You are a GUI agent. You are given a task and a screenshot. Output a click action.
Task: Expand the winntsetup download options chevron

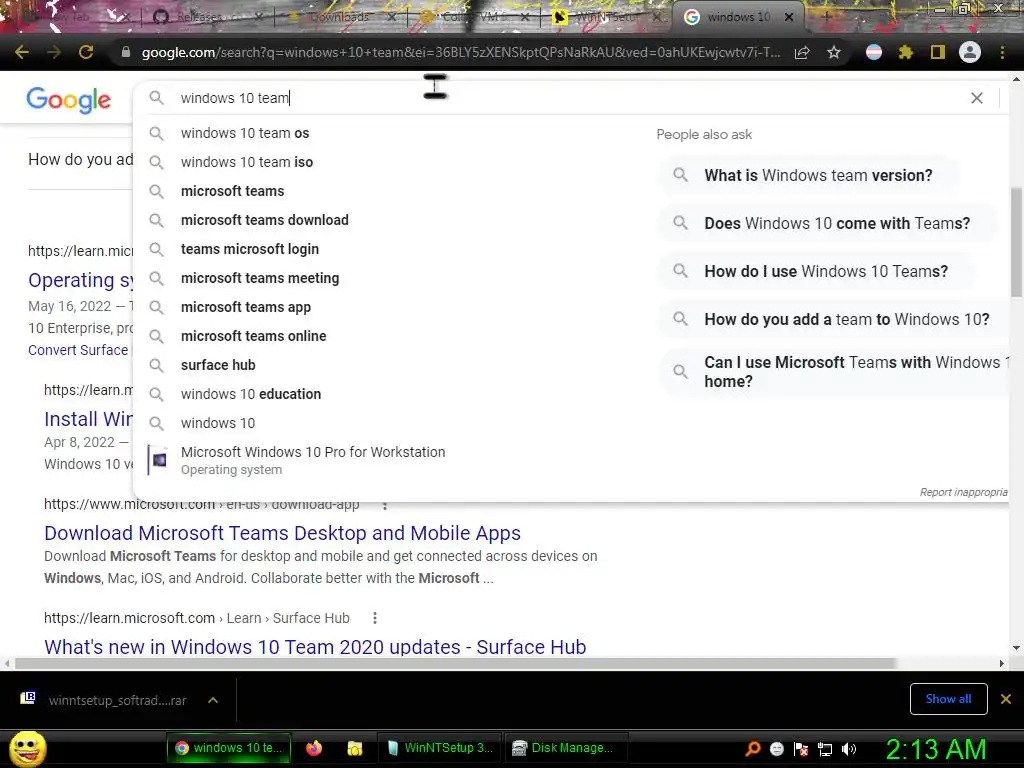coord(213,700)
